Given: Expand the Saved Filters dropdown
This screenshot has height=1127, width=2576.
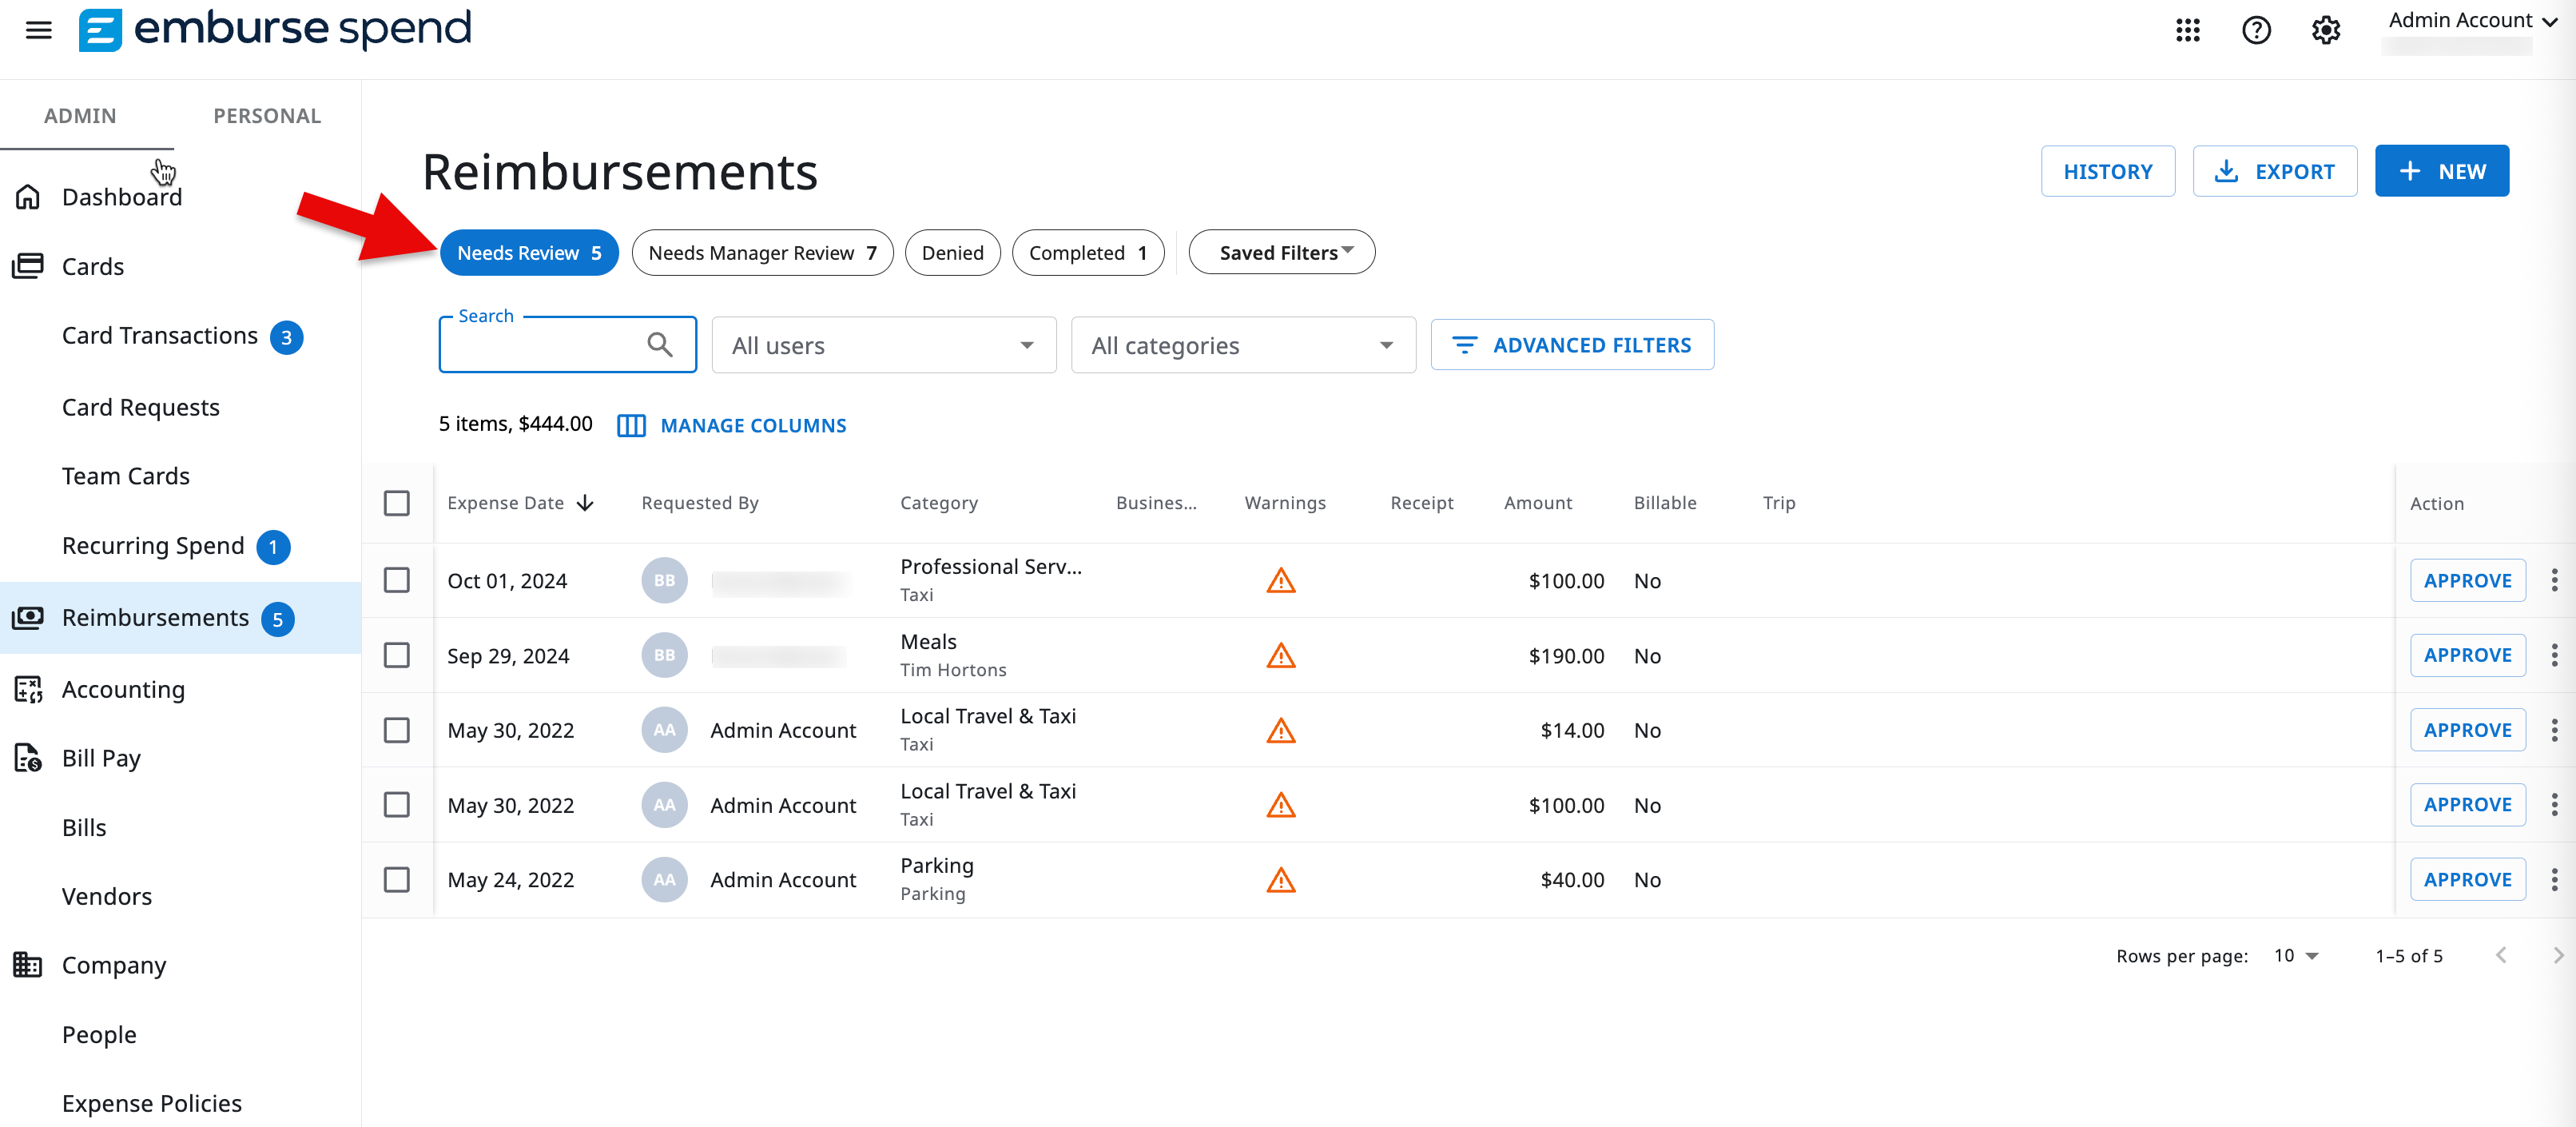Looking at the screenshot, I should pyautogui.click(x=1281, y=252).
